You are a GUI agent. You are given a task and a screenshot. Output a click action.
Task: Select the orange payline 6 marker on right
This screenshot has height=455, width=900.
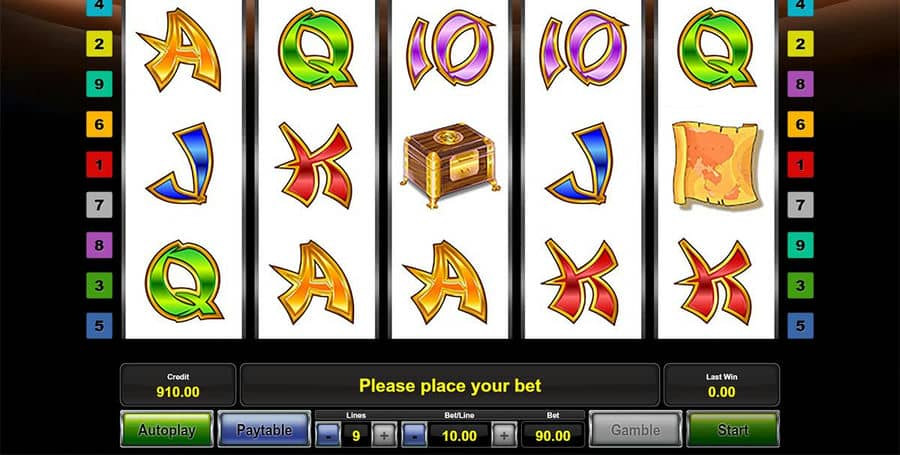click(800, 124)
